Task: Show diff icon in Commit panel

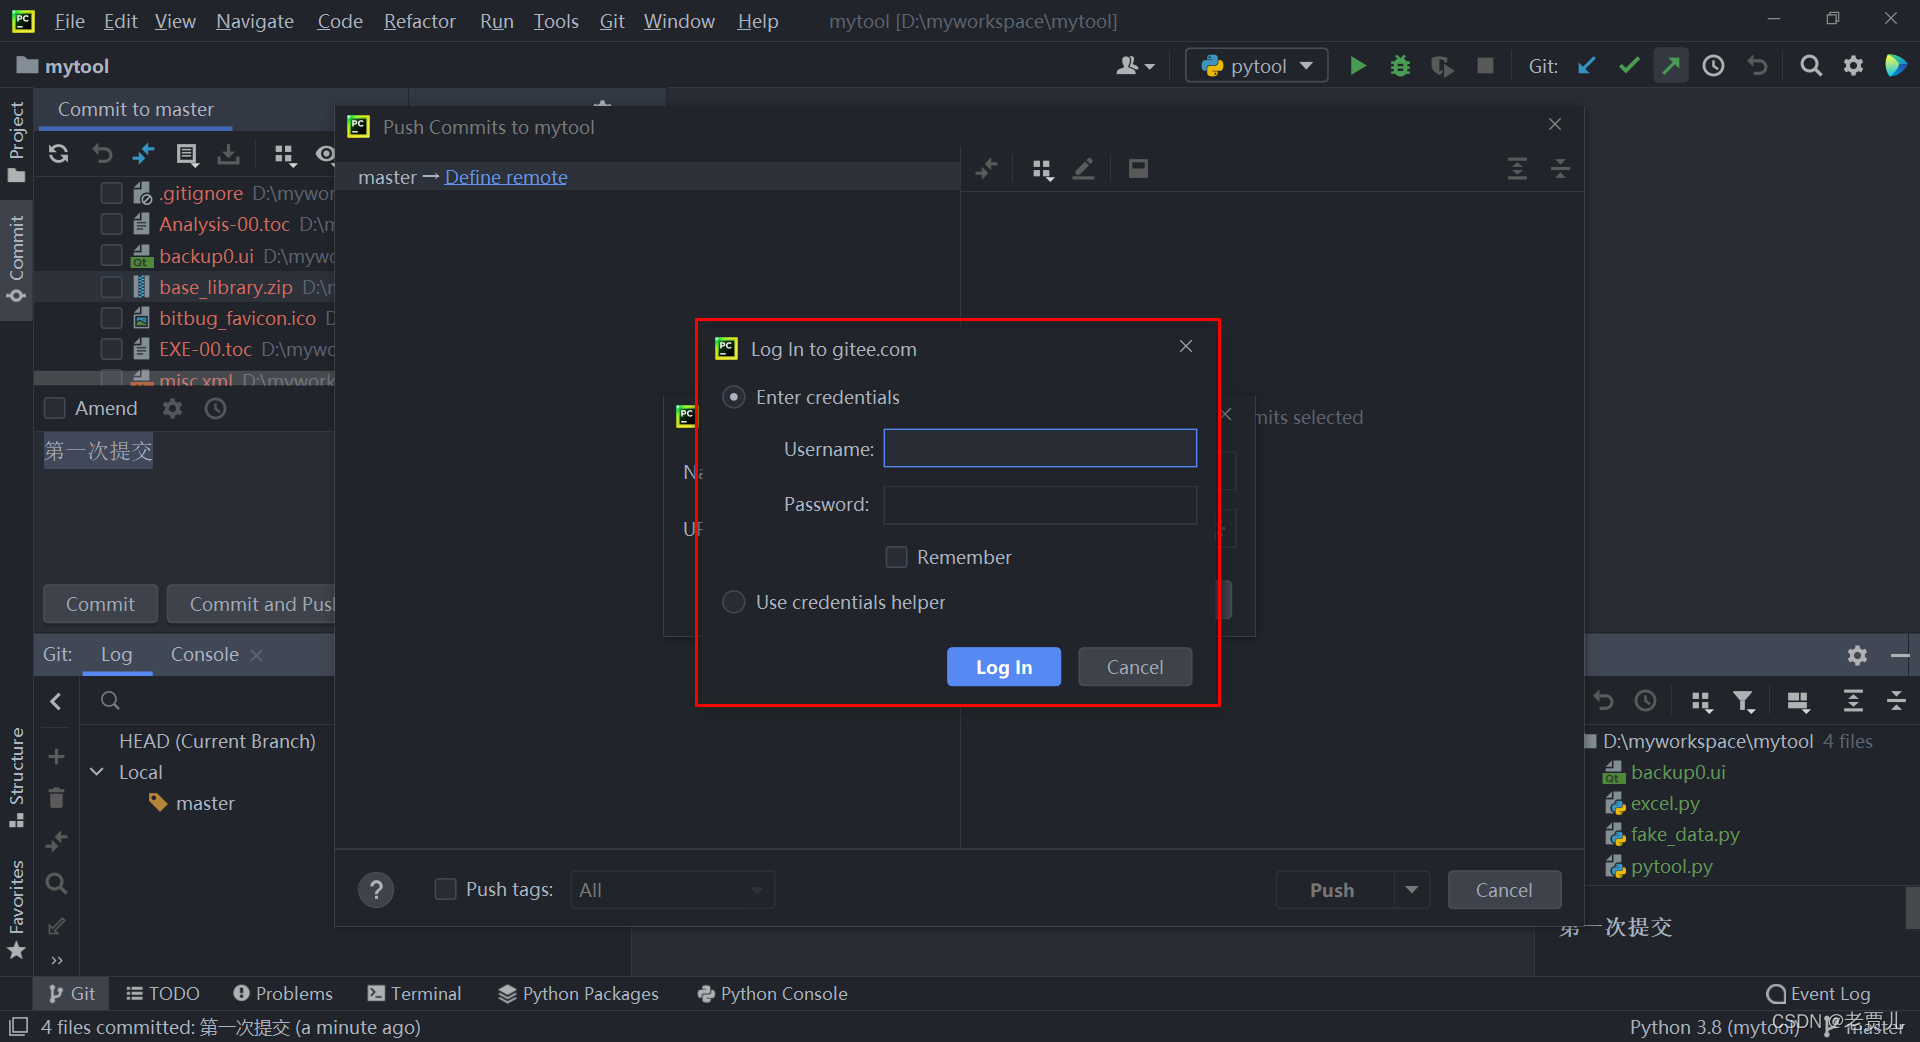Action: (x=144, y=154)
